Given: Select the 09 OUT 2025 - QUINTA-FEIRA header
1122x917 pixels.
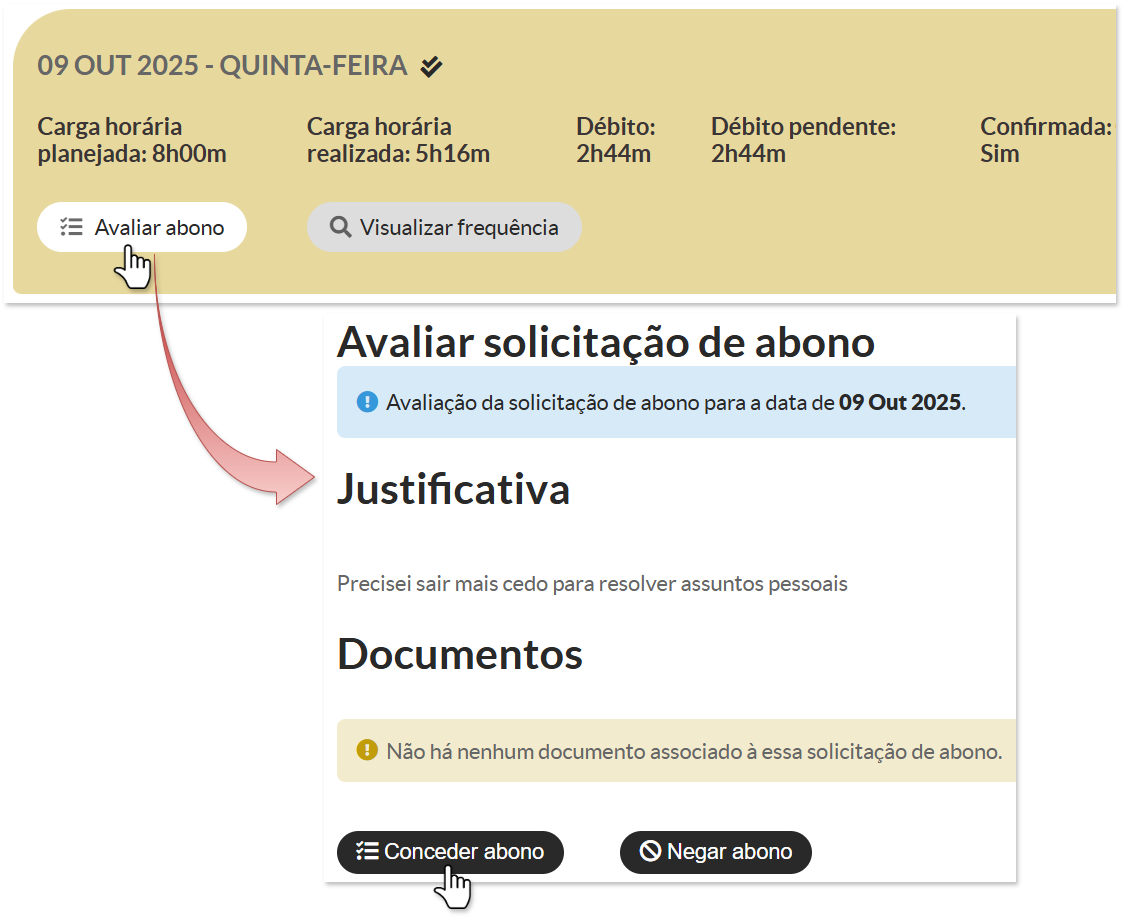Looking at the screenshot, I should (x=222, y=67).
